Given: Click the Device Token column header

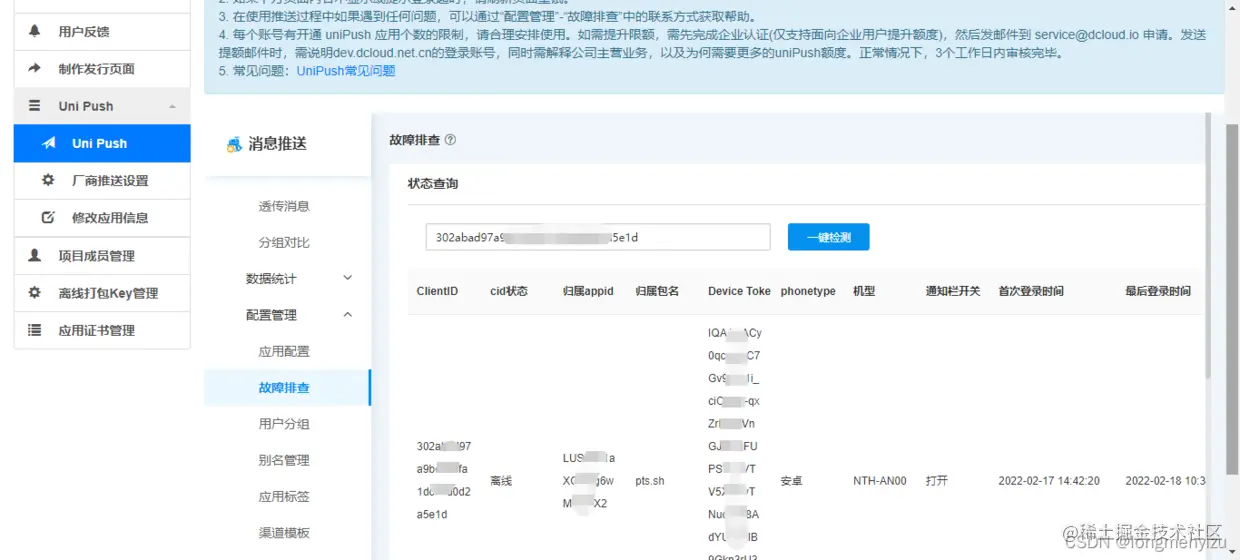Looking at the screenshot, I should tap(739, 291).
